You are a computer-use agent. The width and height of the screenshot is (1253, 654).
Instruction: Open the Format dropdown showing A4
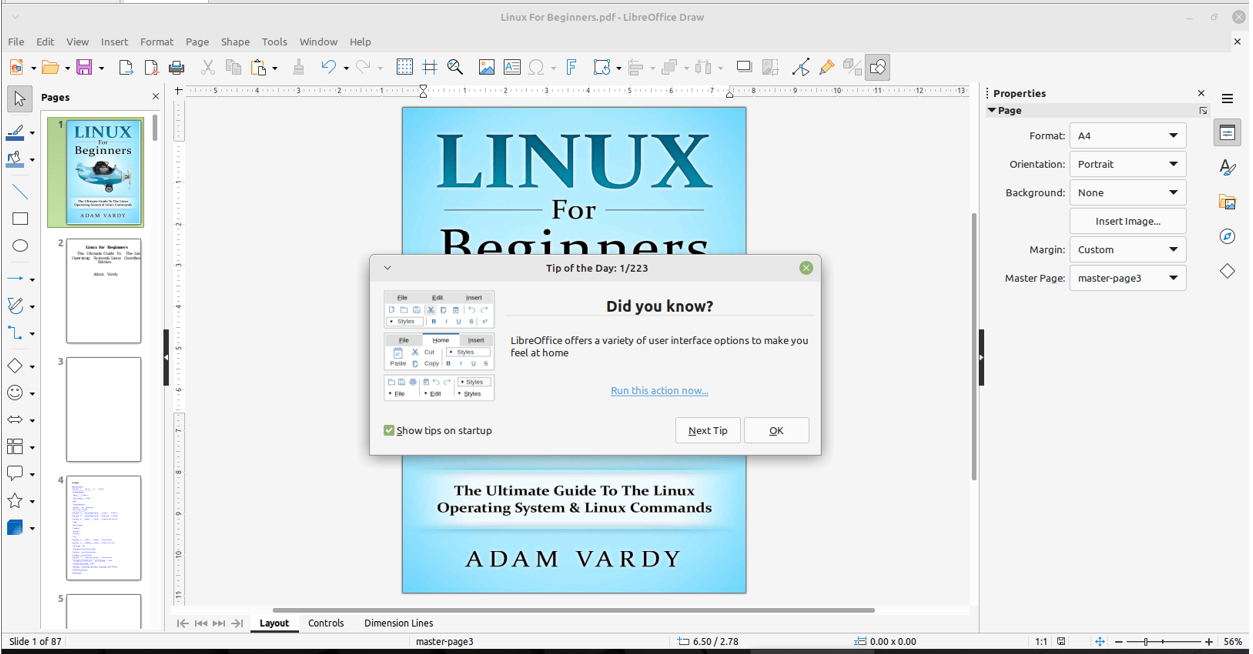1128,135
